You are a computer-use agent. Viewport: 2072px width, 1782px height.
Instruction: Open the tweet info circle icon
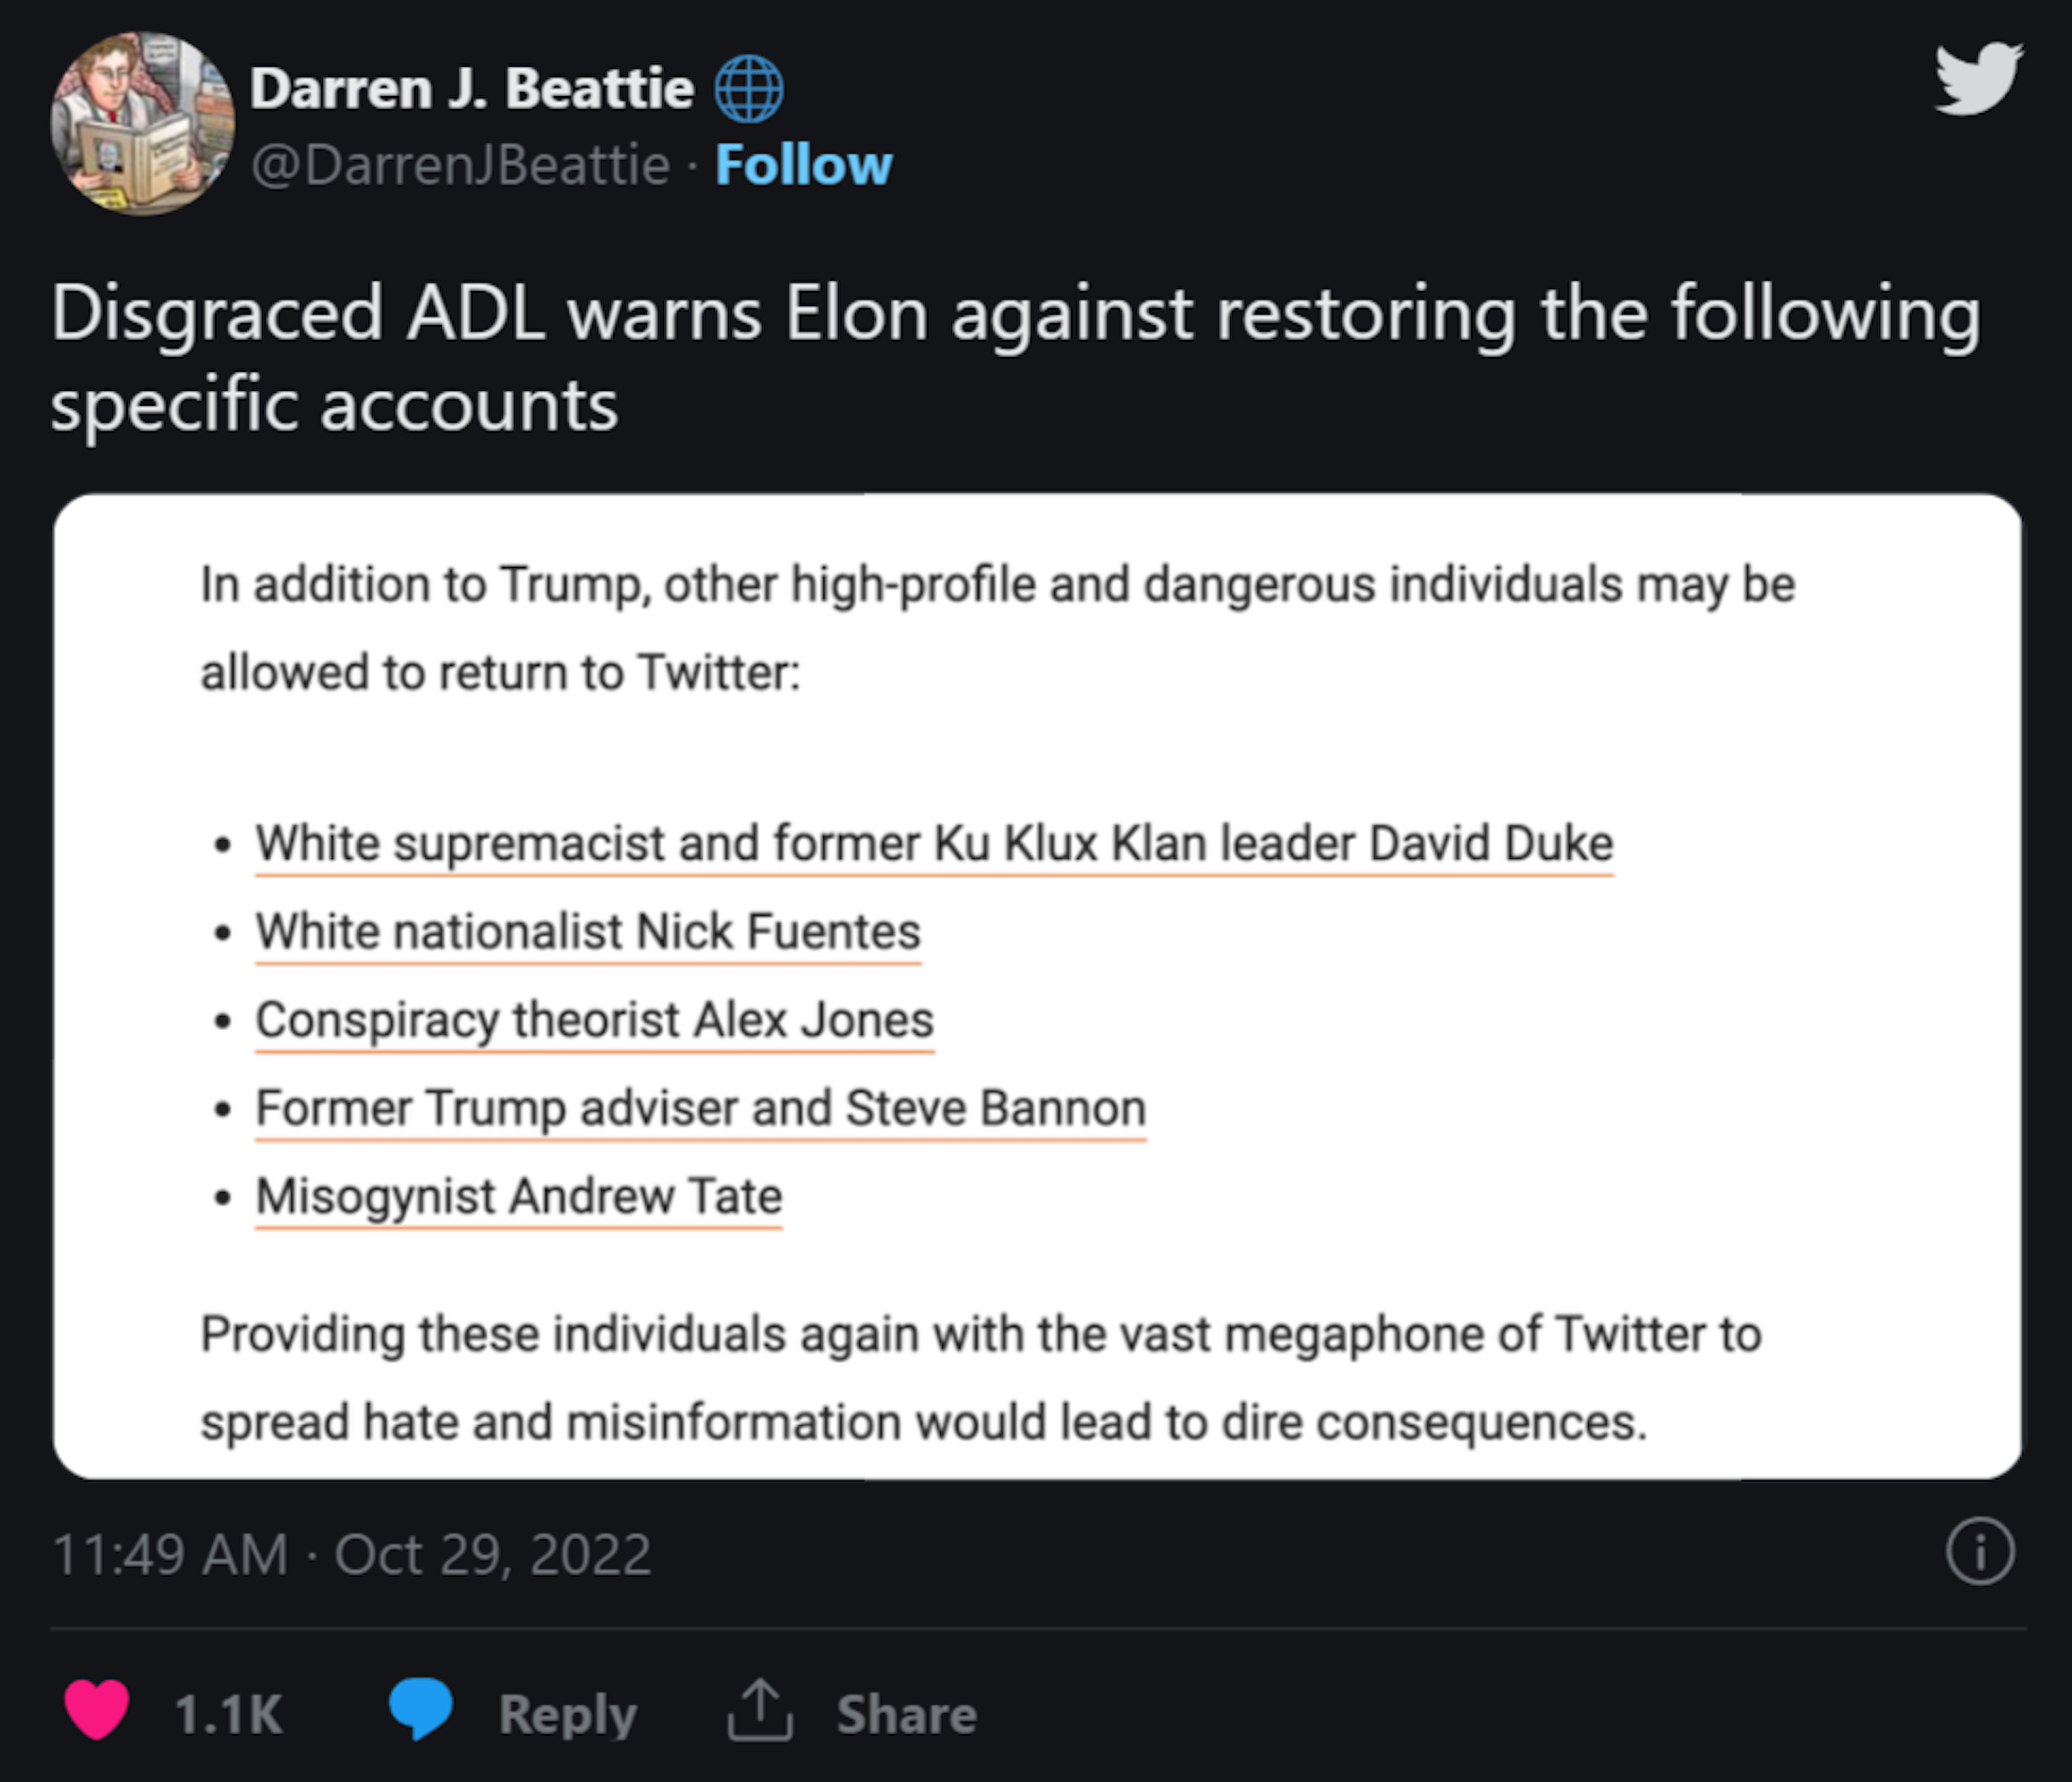point(1979,1552)
